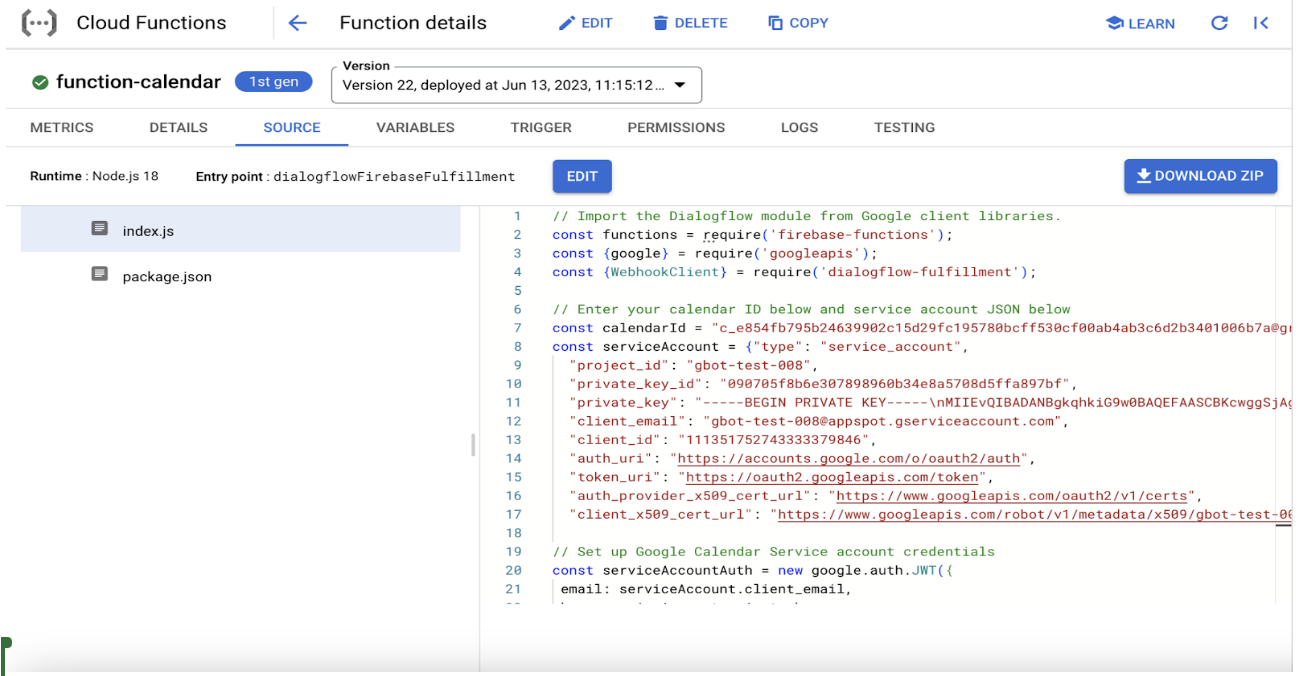
Task: Open the TRIGGER tab
Action: 541,128
